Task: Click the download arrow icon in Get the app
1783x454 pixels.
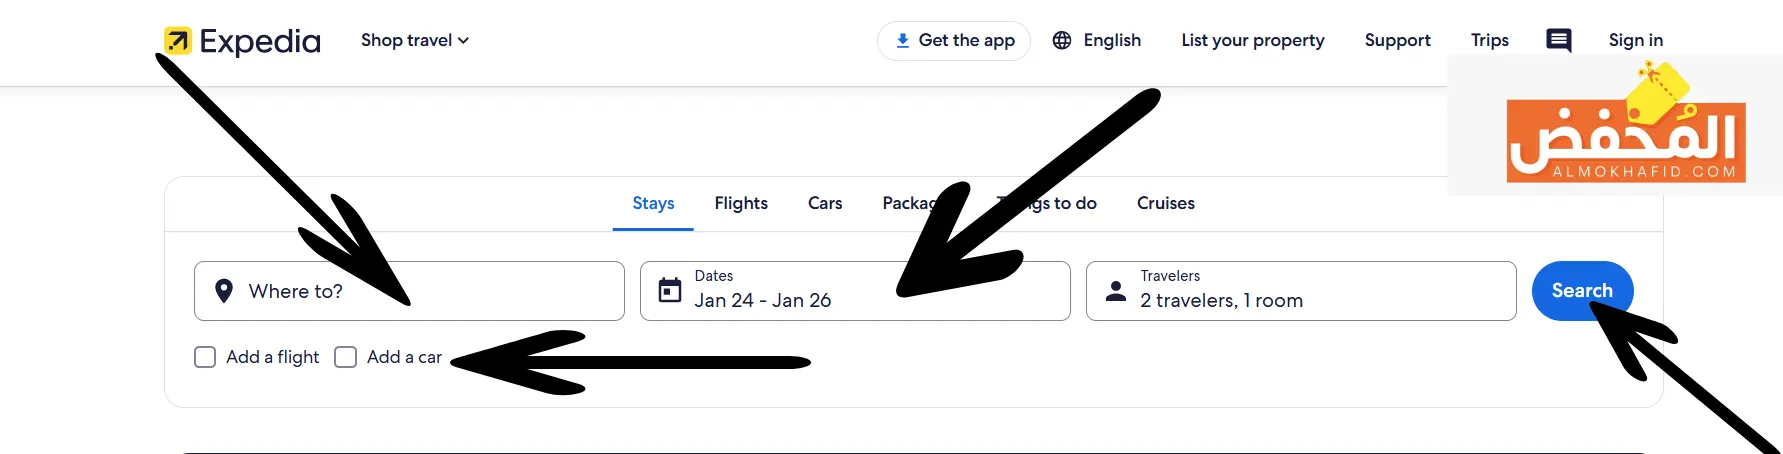Action: tap(902, 40)
